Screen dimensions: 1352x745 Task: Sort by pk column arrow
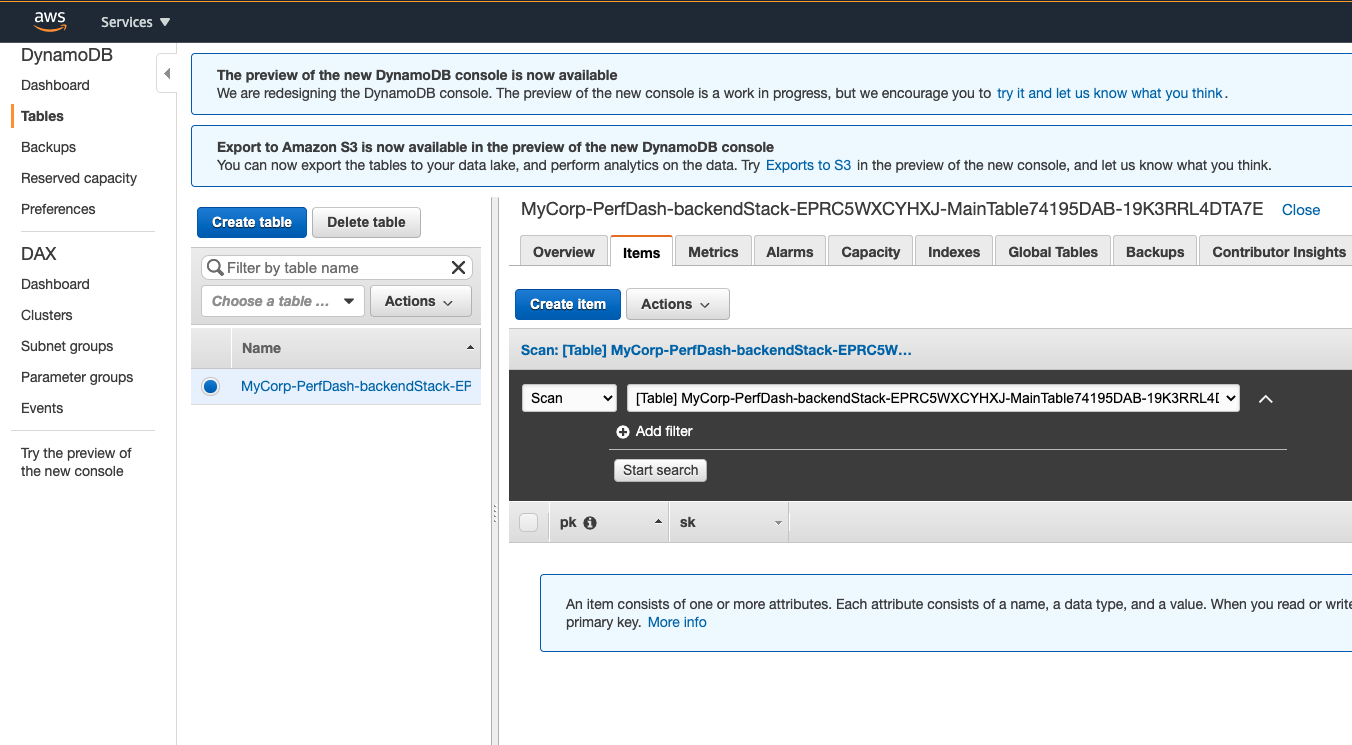click(658, 522)
